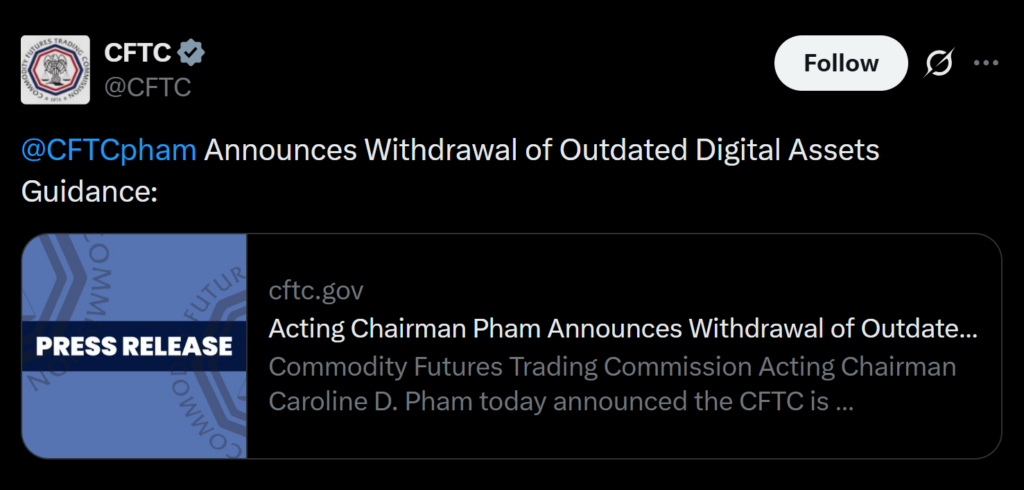The image size is (1024, 490).
Task: Open the three-dot More options menu
Action: coord(986,63)
